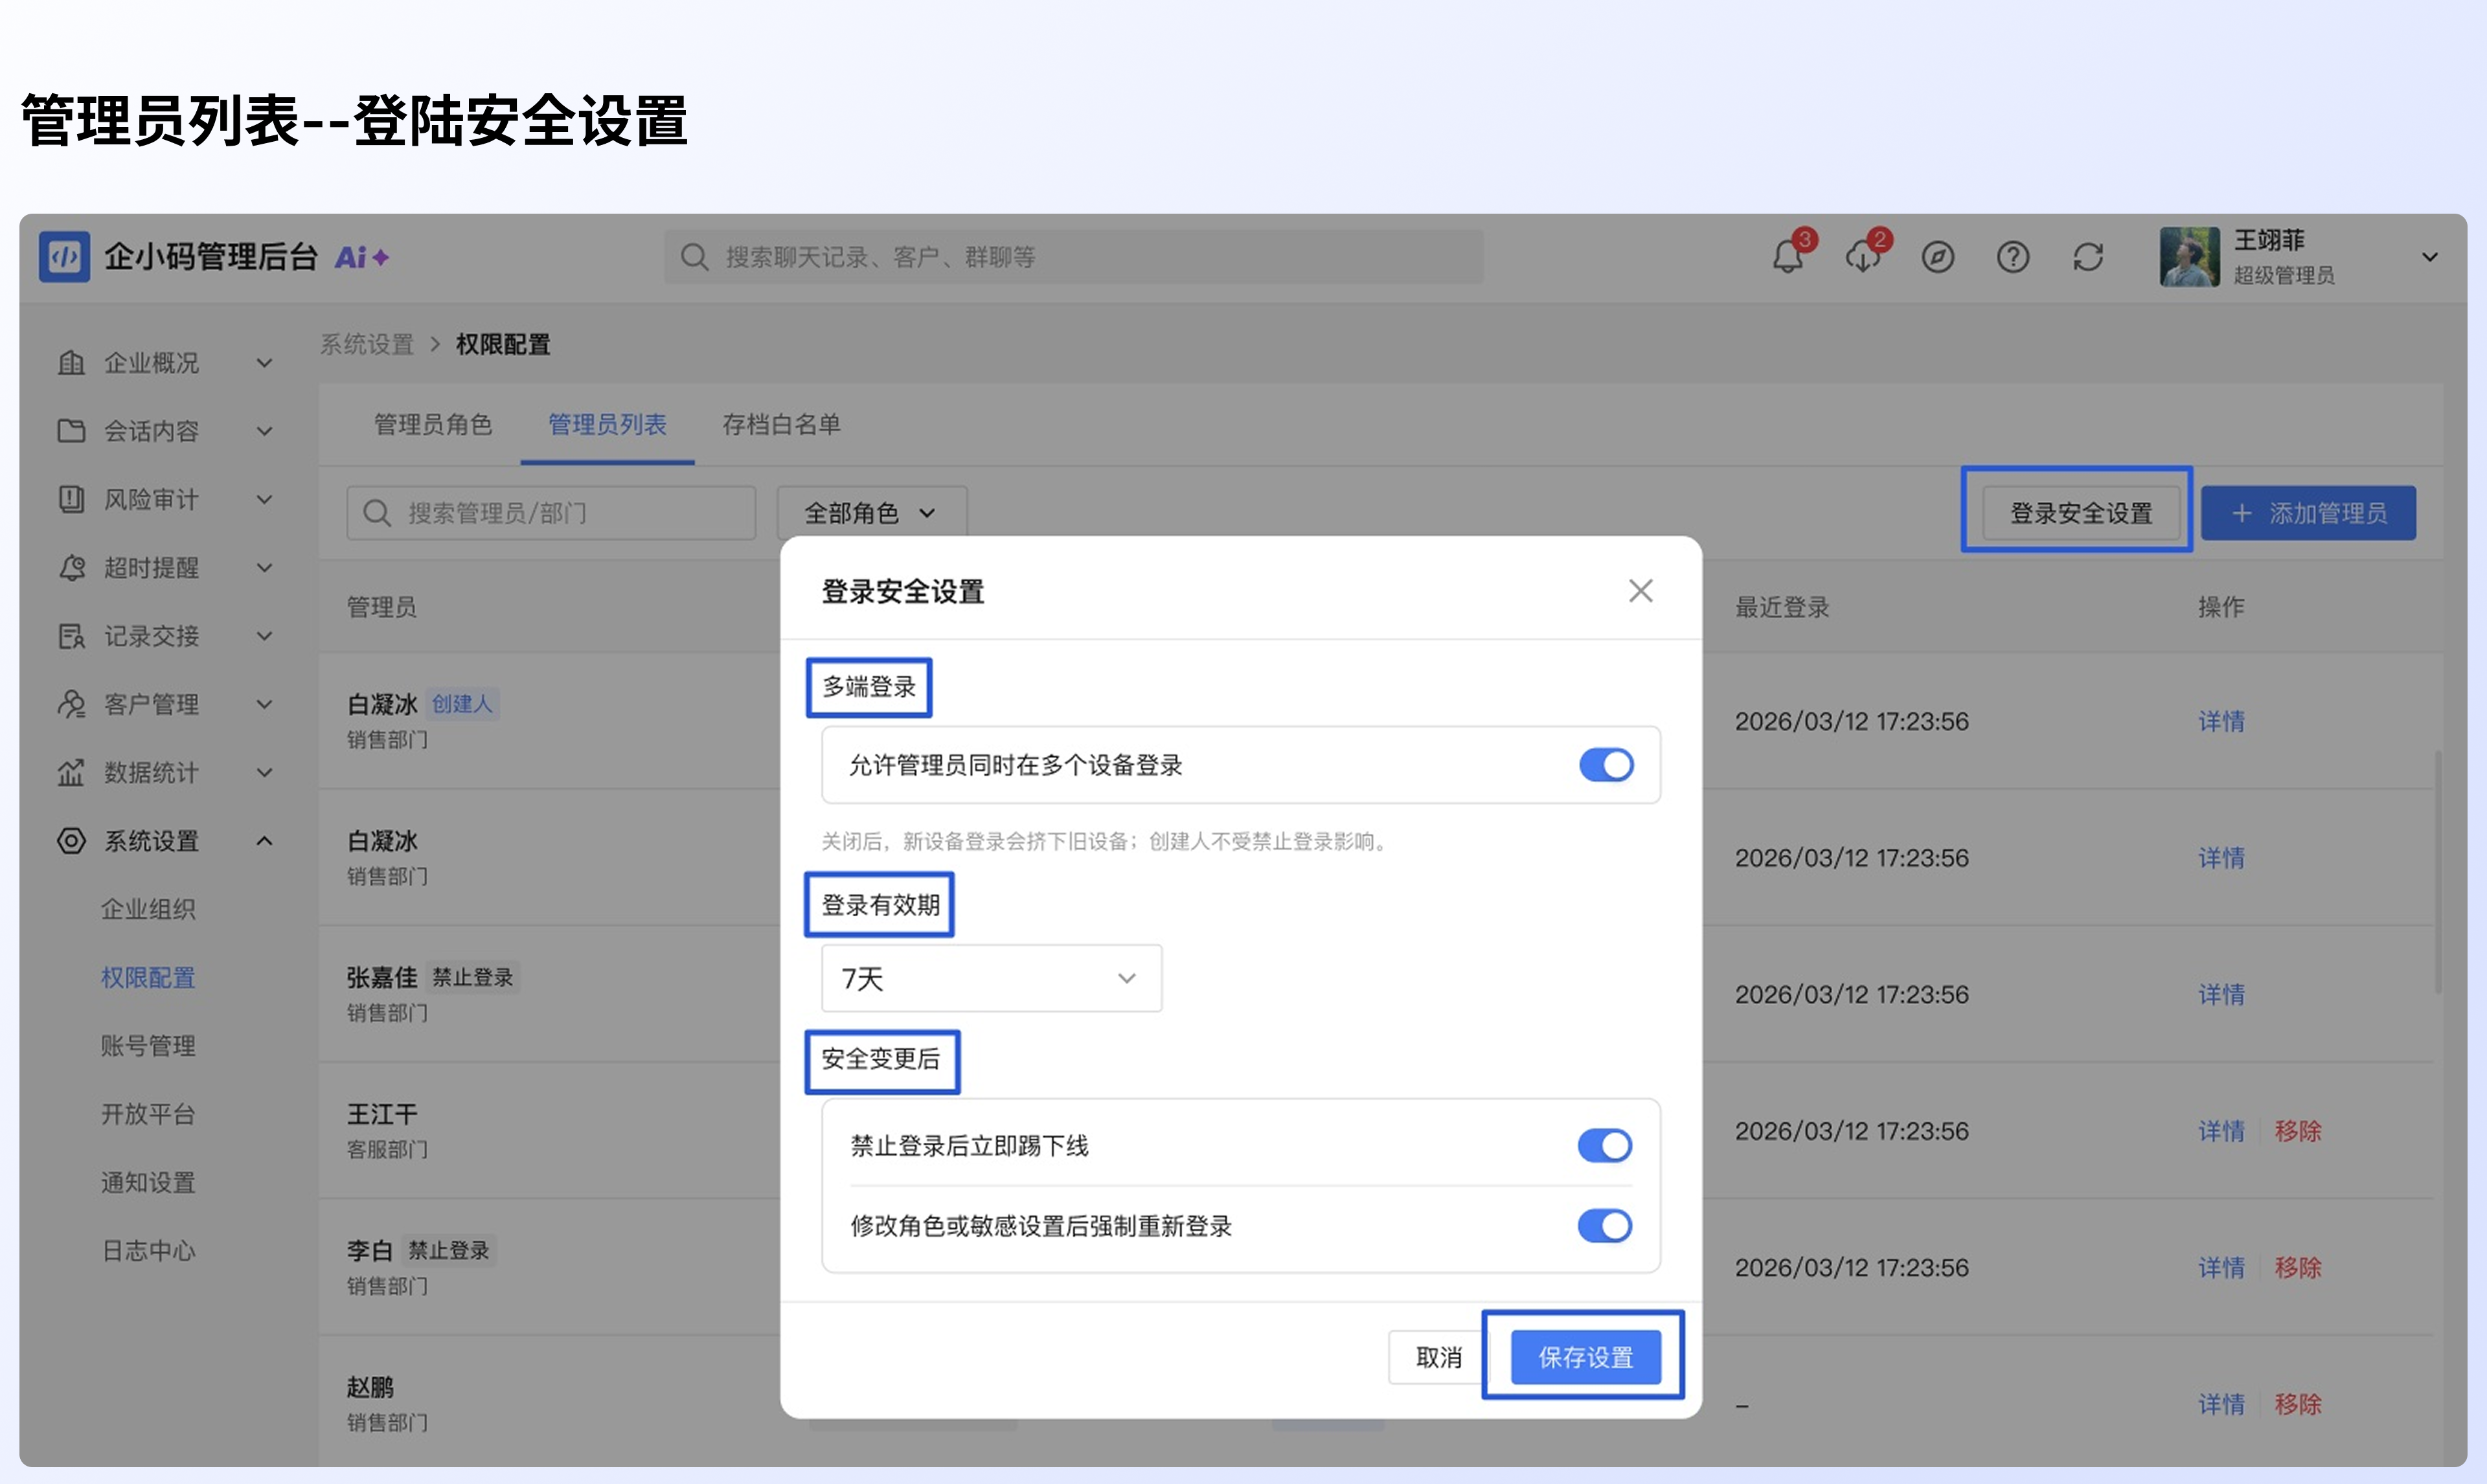Open the 日志中心 submenu item
This screenshot has width=2487, height=1484.
[148, 1250]
